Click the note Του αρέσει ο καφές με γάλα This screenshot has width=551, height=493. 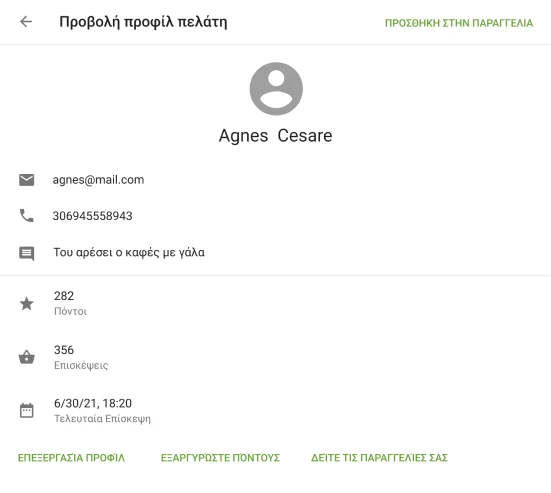coord(129,253)
